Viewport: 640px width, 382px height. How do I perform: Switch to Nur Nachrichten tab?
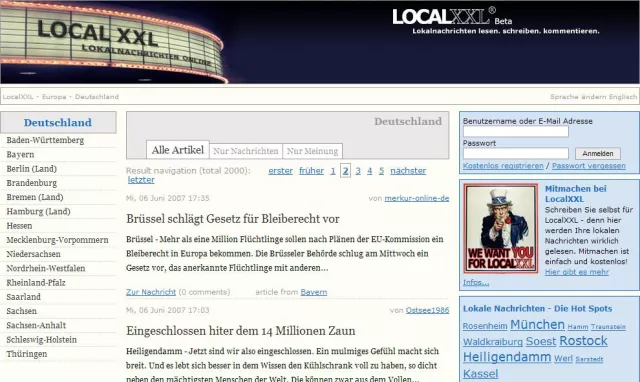[246, 151]
